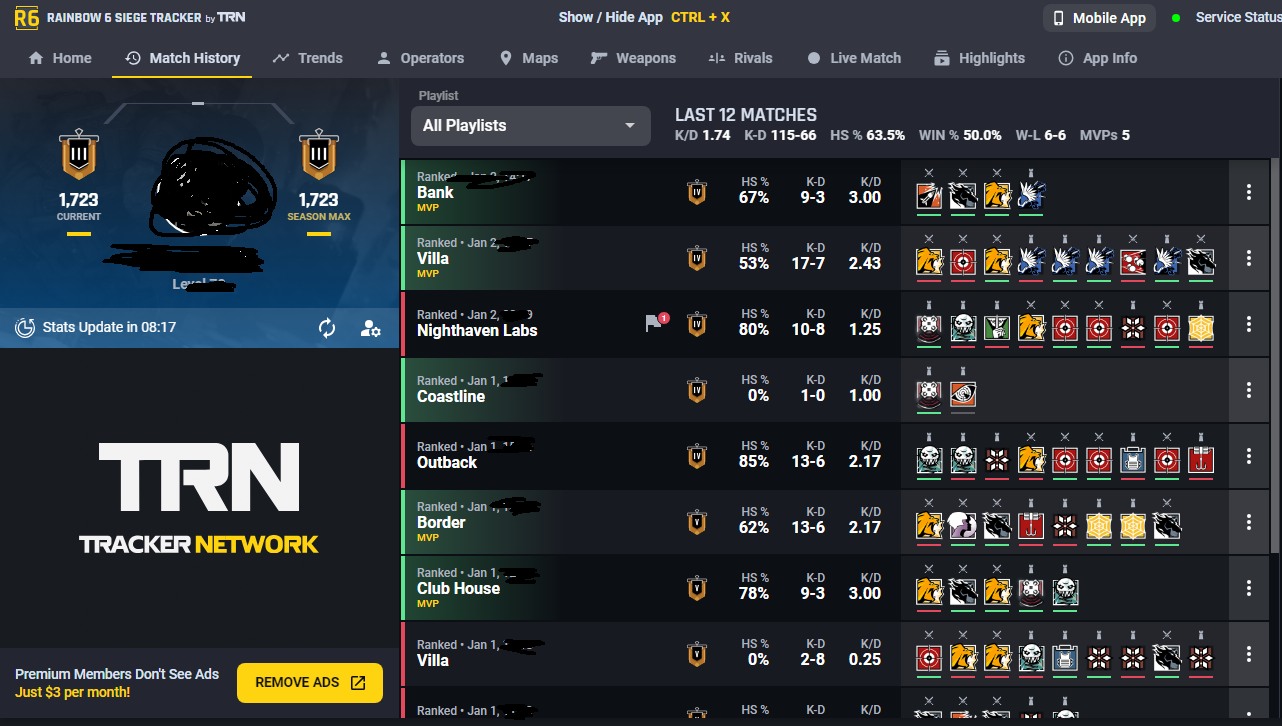Open the All Playlists dropdown
This screenshot has height=726, width=1282.
[x=529, y=125]
